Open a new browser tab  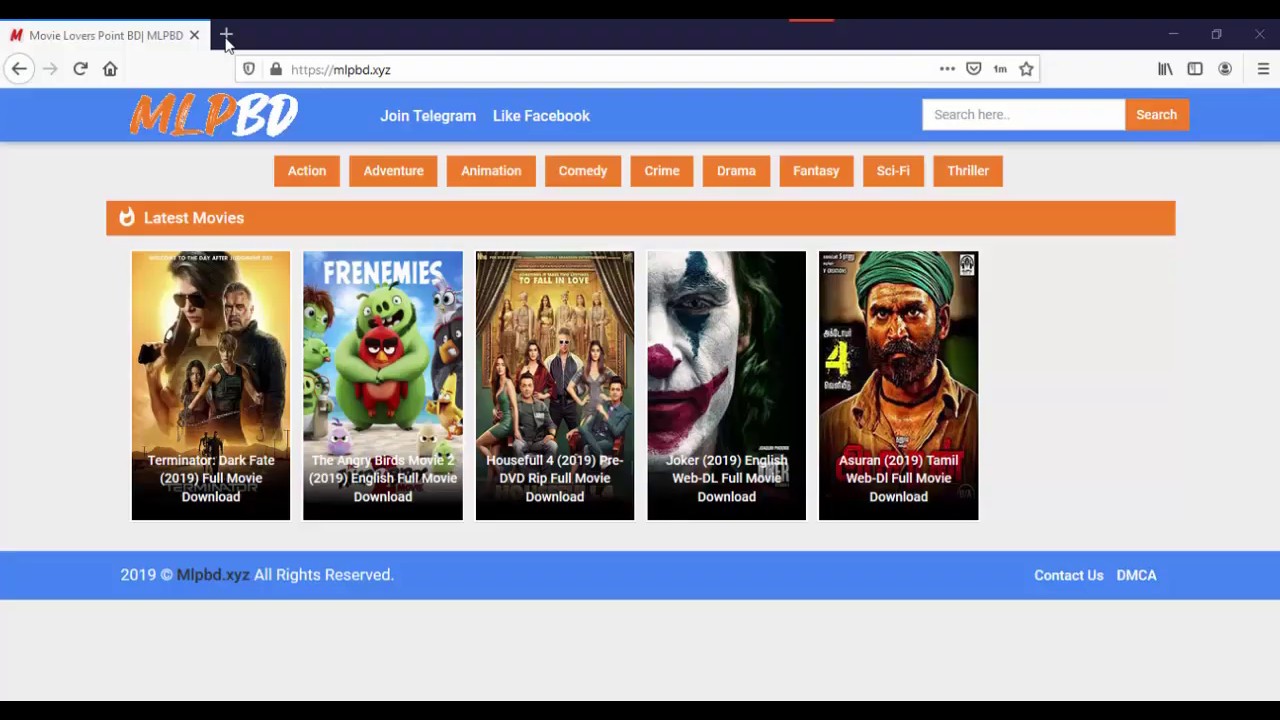(227, 36)
